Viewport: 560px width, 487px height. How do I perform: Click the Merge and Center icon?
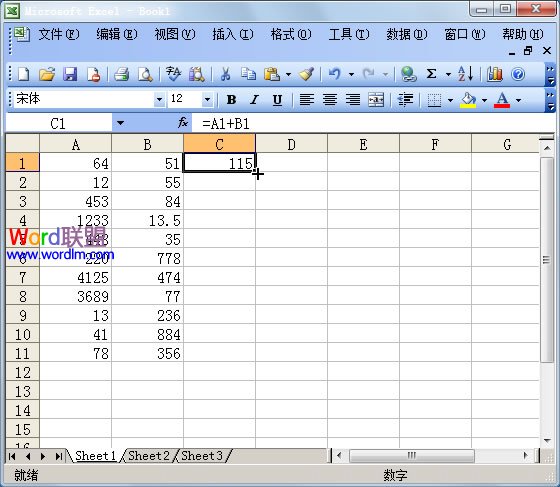pos(376,100)
